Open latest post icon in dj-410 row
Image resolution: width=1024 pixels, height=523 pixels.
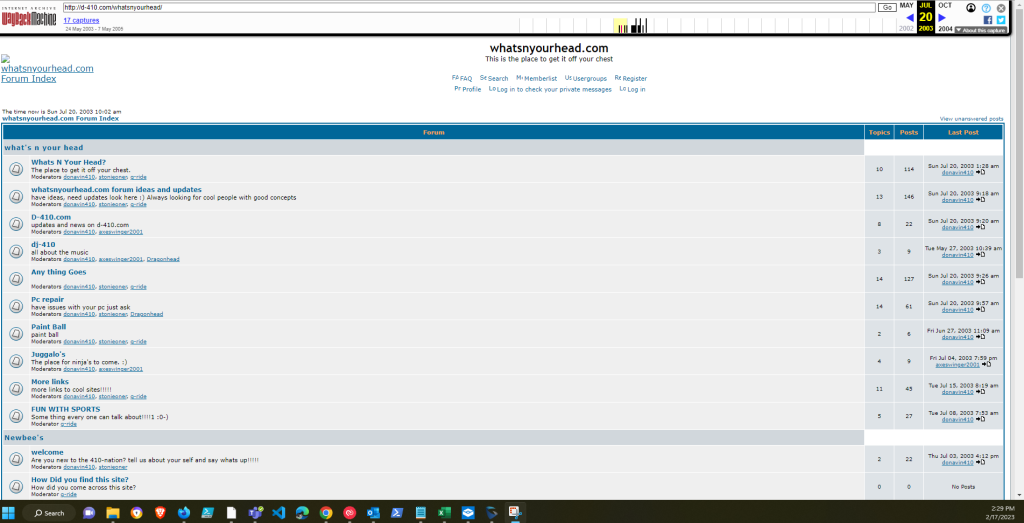[983, 255]
